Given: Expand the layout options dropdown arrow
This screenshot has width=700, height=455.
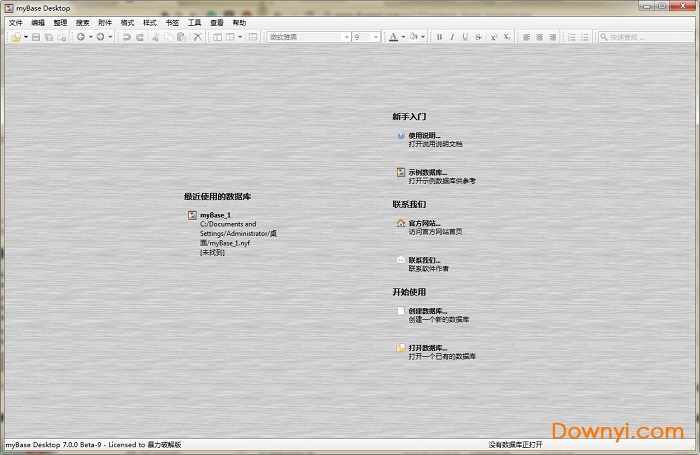Looking at the screenshot, I should tap(240, 37).
